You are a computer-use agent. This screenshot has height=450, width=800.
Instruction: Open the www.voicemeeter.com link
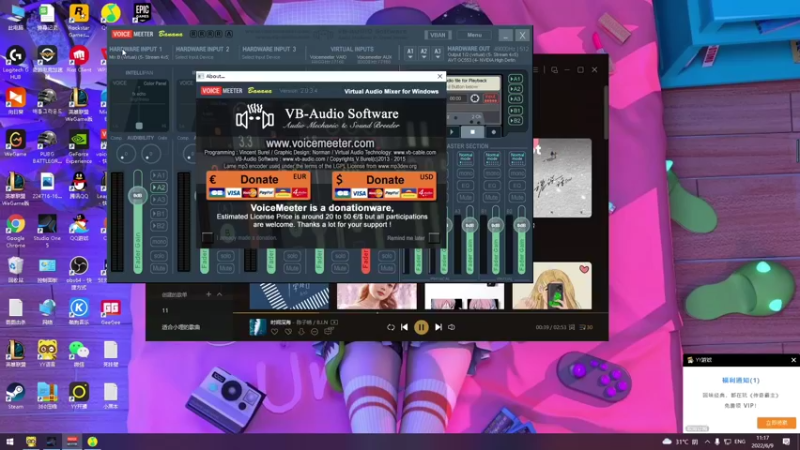pos(320,143)
